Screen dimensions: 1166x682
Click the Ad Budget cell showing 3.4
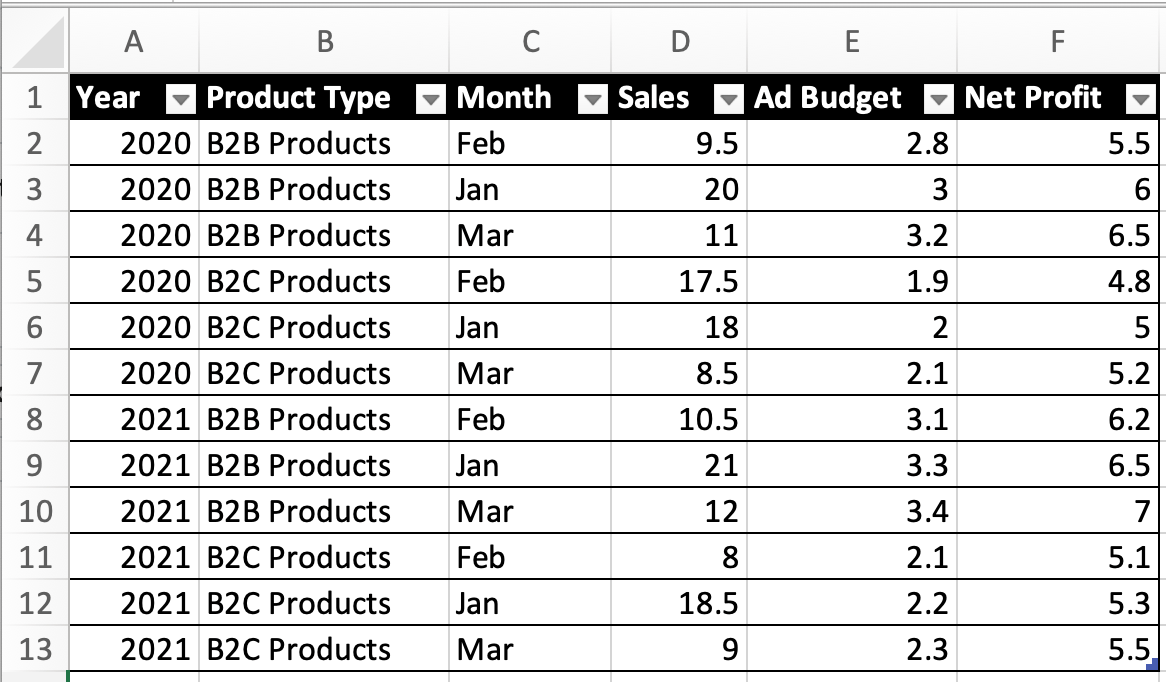coord(851,512)
